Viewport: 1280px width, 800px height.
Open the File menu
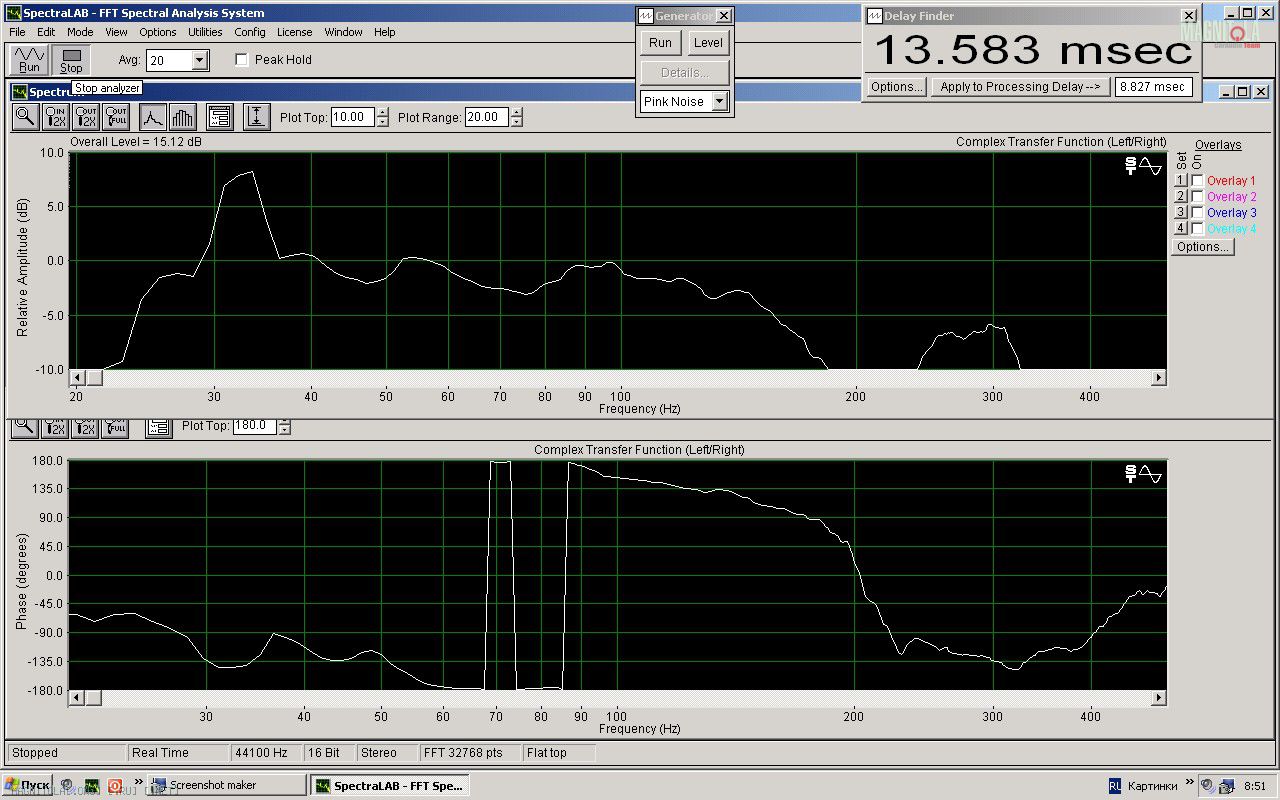click(x=17, y=32)
